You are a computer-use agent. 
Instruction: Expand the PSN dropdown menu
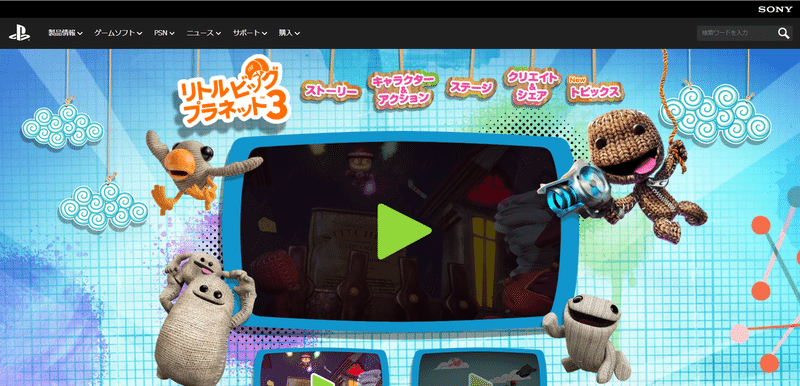[164, 33]
